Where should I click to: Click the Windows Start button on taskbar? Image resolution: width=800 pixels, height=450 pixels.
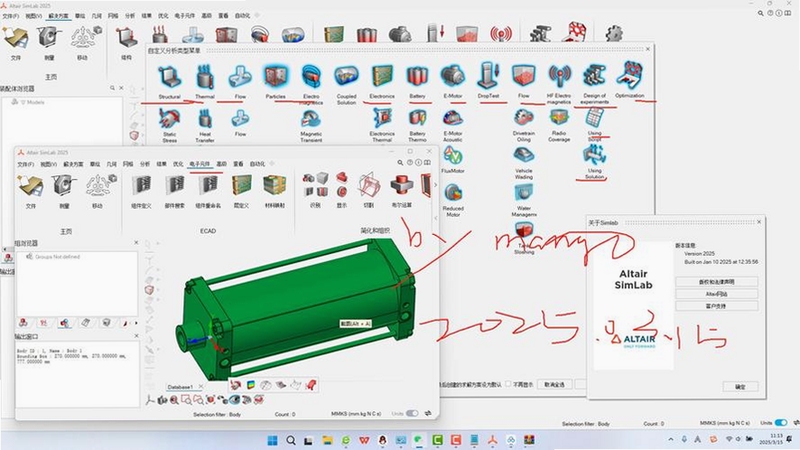pyautogui.click(x=272, y=440)
